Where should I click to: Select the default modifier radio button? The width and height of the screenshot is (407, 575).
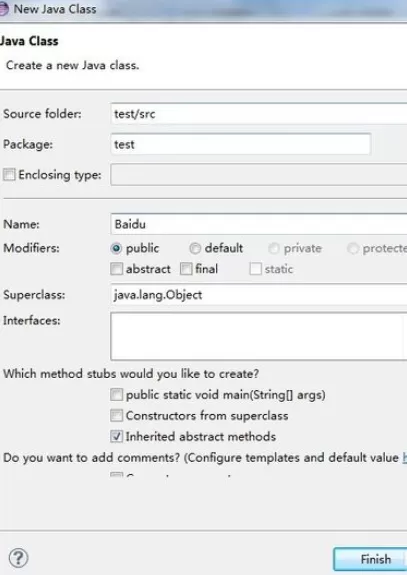tap(195, 249)
